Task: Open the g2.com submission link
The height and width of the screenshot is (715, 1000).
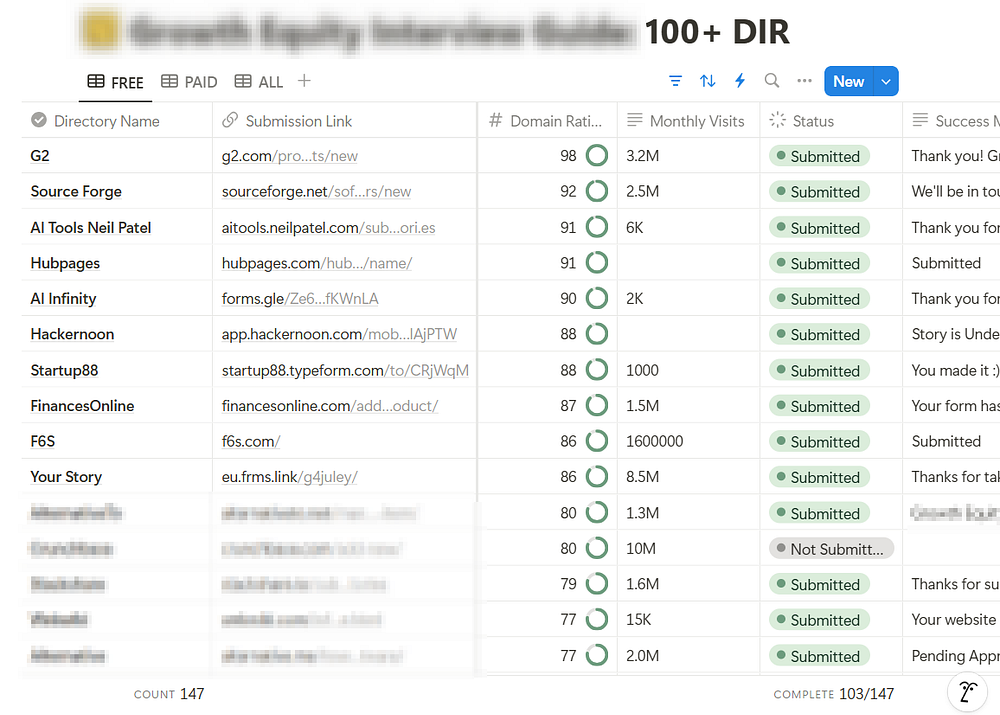Action: (x=290, y=156)
